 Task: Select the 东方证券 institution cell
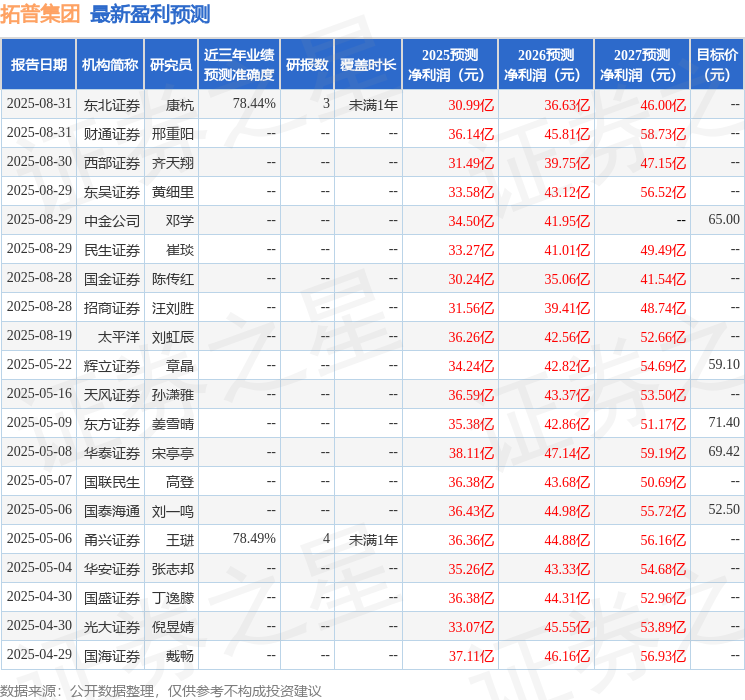pos(112,424)
